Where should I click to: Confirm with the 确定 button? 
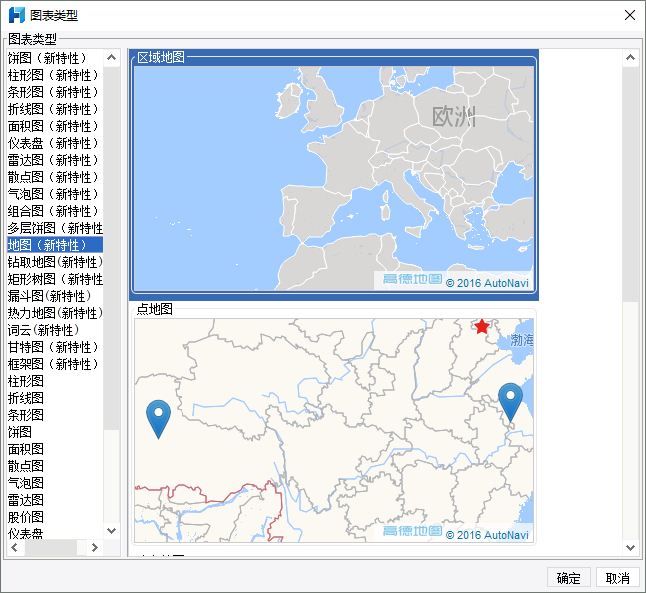coord(569,578)
